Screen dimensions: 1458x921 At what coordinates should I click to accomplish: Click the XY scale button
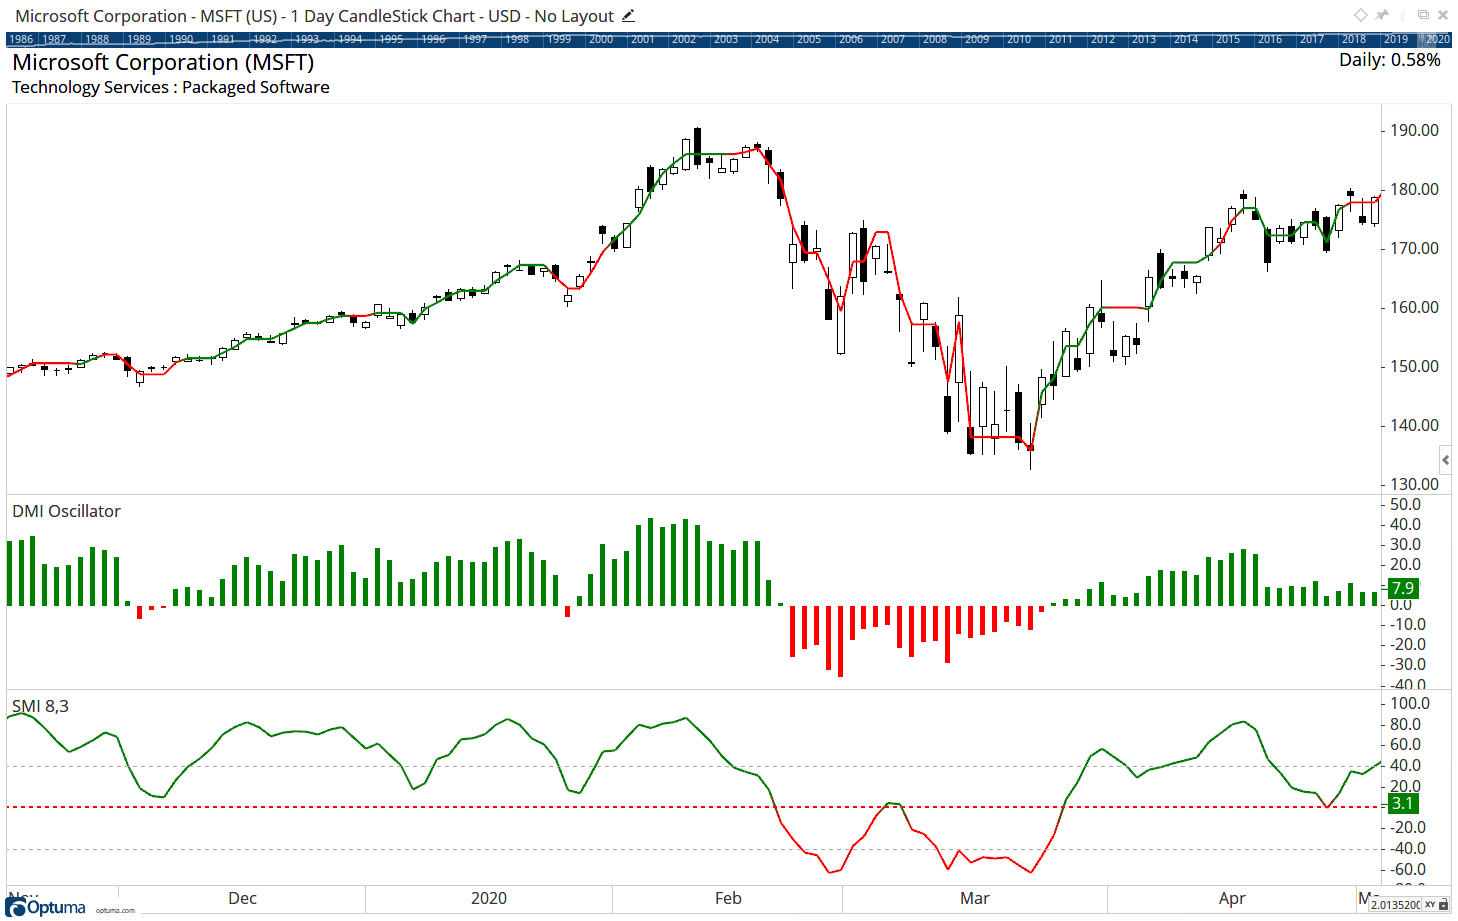coord(1430,905)
